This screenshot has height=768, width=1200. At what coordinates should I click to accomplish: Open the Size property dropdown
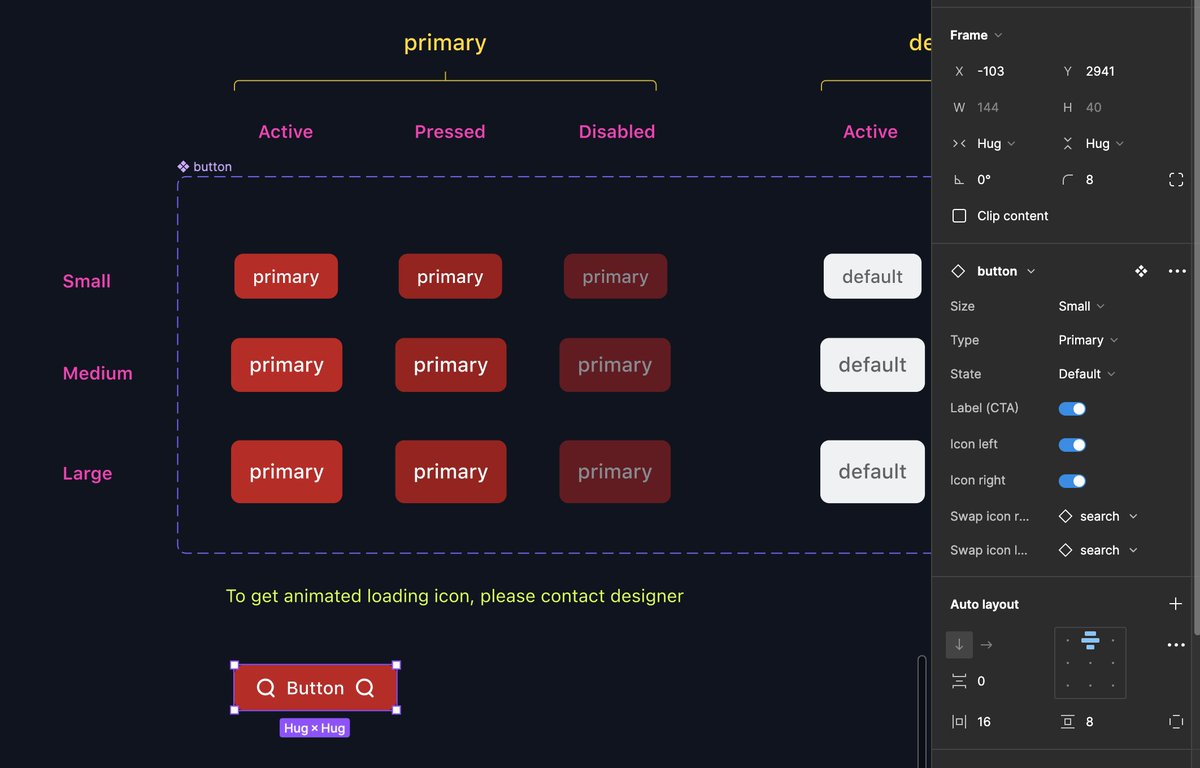coord(1081,306)
